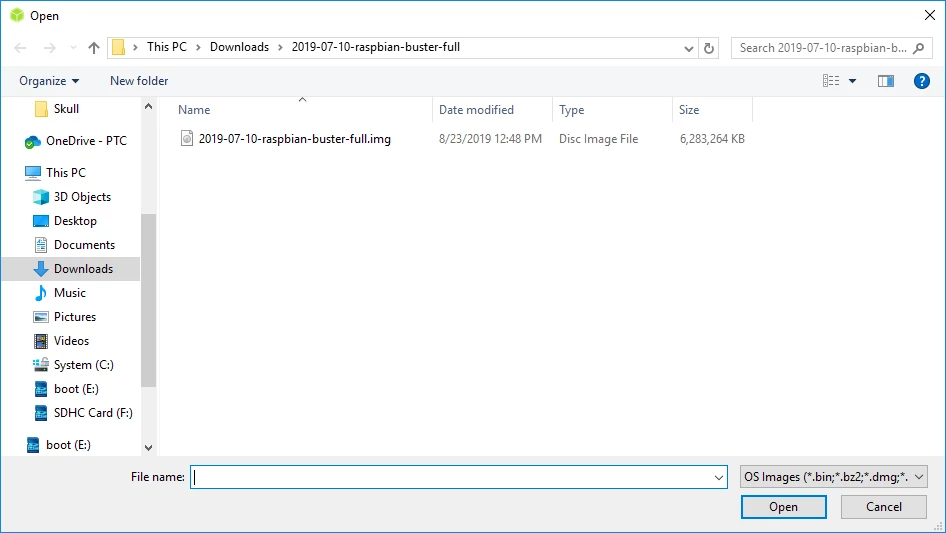The height and width of the screenshot is (533, 946).
Task: Go up one folder level
Action: pyautogui.click(x=94, y=48)
